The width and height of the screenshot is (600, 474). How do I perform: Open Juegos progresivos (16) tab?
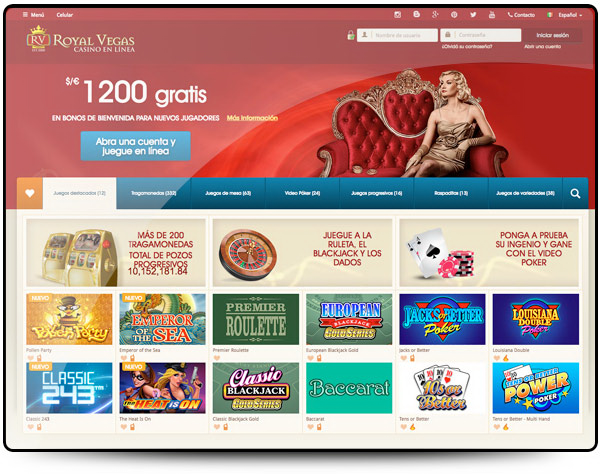[377, 193]
